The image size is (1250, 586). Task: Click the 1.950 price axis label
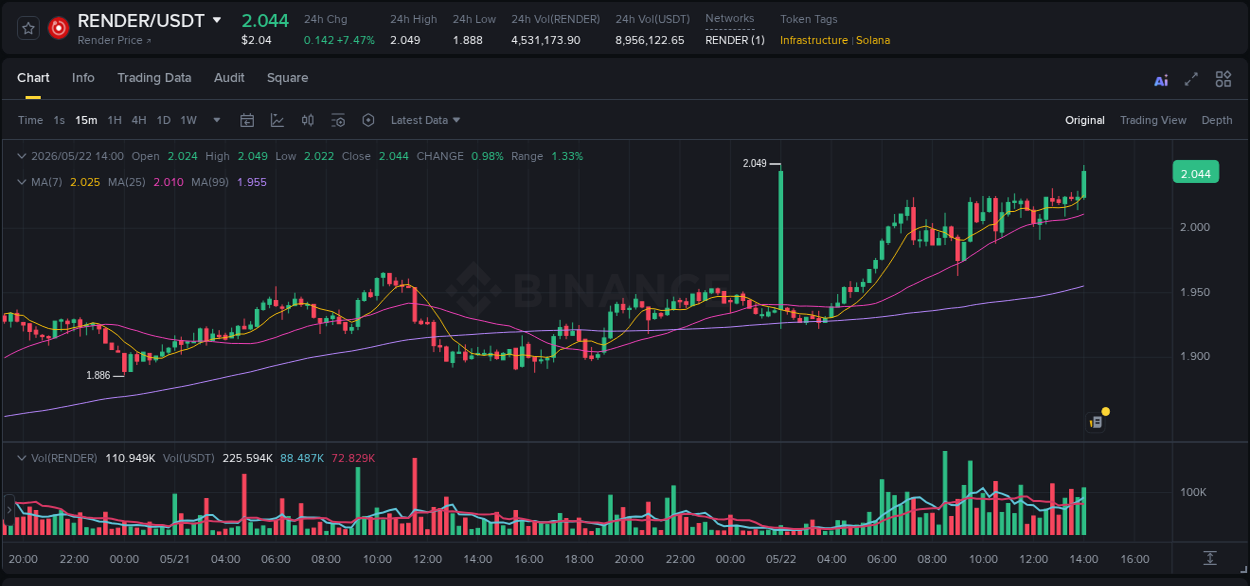click(x=1195, y=293)
